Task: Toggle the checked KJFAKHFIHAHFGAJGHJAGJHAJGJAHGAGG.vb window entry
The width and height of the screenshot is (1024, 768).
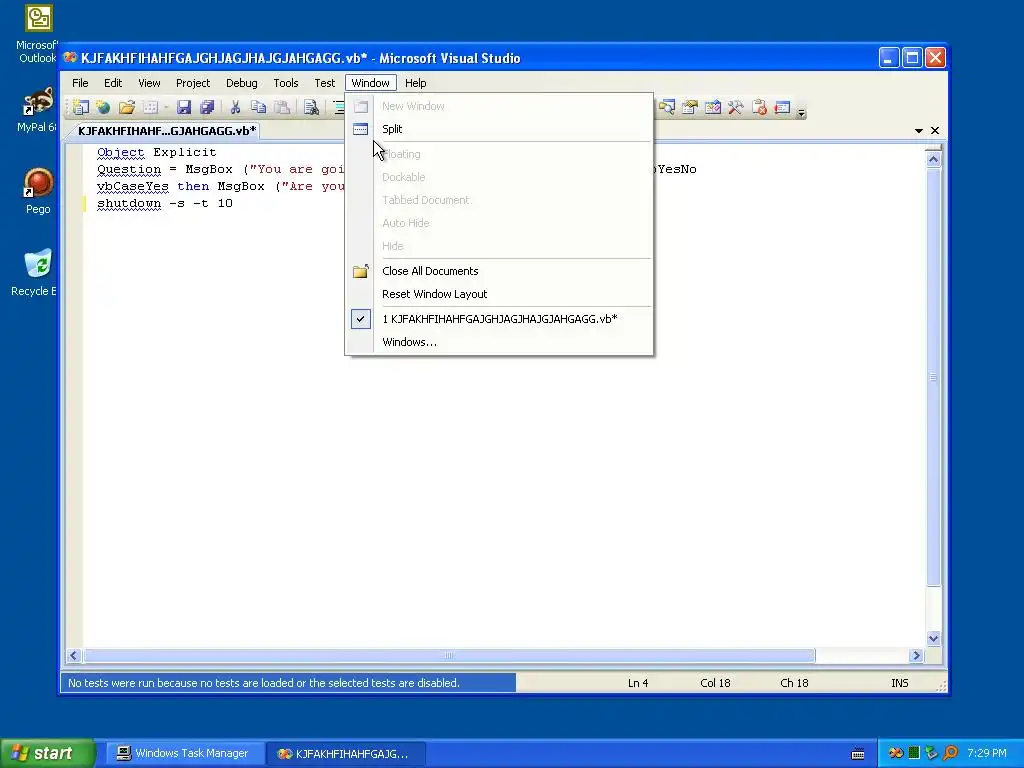Action: click(x=500, y=319)
